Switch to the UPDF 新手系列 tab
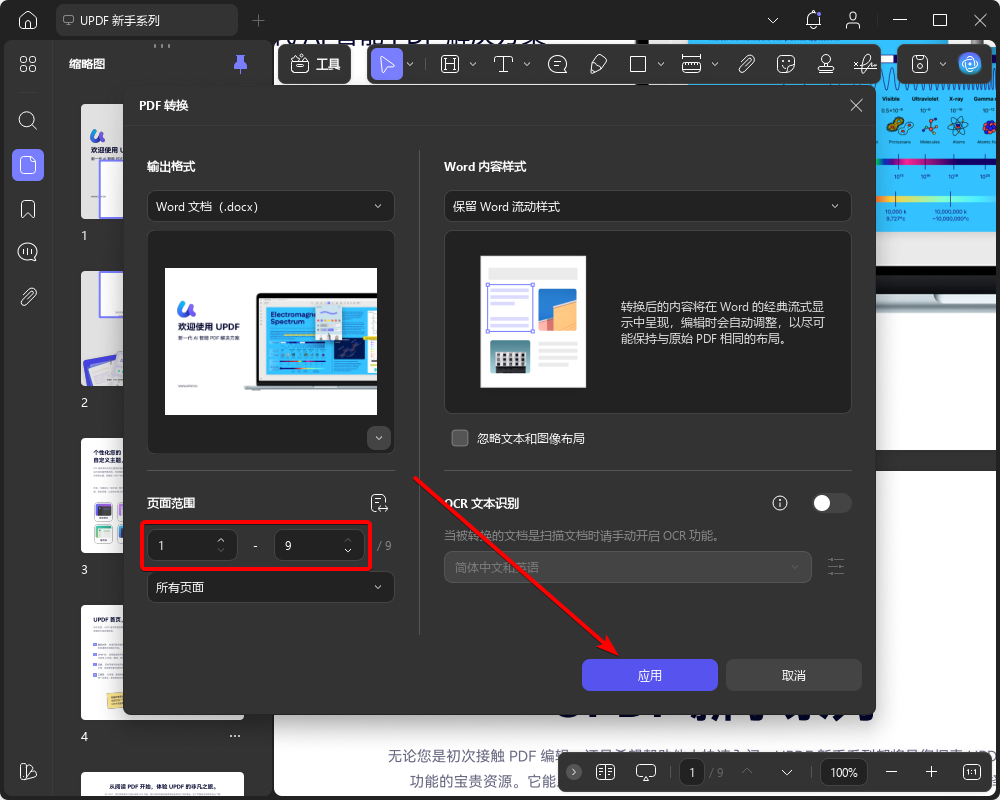This screenshot has width=1000, height=800. [x=147, y=20]
